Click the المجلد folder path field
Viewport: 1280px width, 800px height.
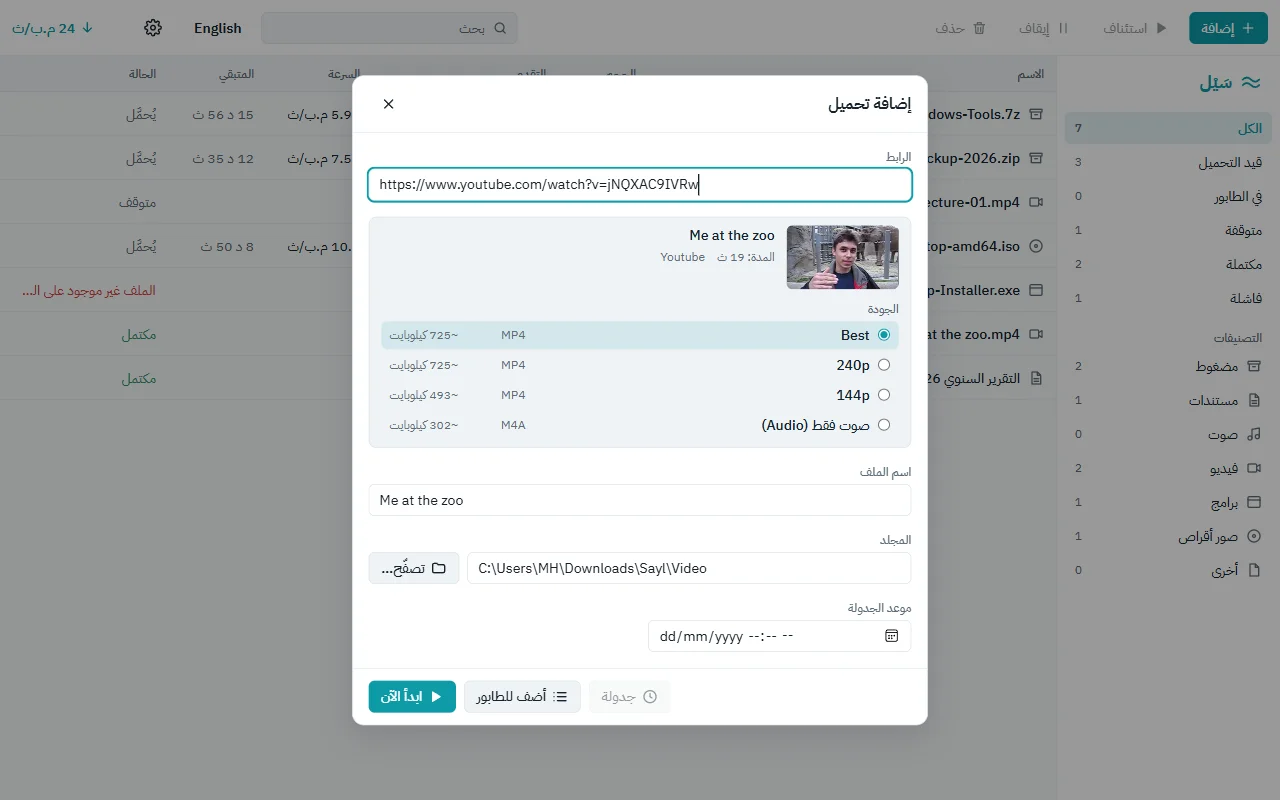click(x=689, y=568)
